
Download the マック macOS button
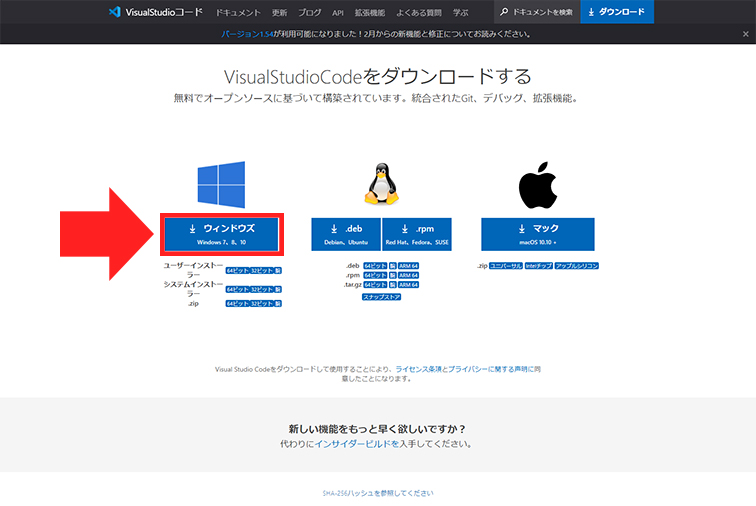538,234
